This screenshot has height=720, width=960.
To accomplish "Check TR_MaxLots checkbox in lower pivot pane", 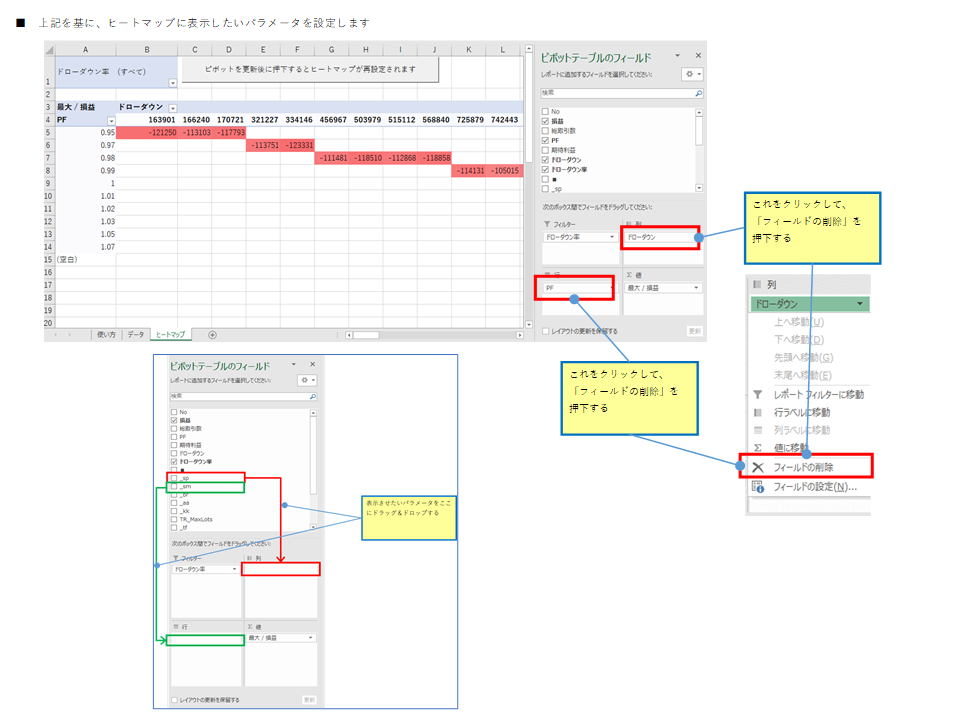I will (x=174, y=519).
